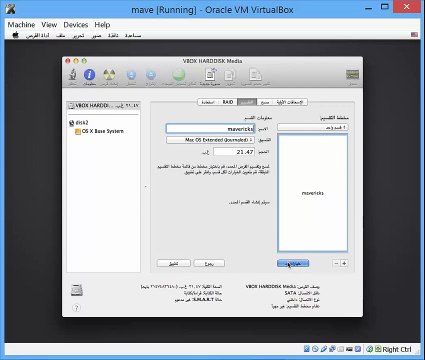The image size is (425, 360).
Task: Open the VirtualBox Devices menu
Action: (x=76, y=25)
